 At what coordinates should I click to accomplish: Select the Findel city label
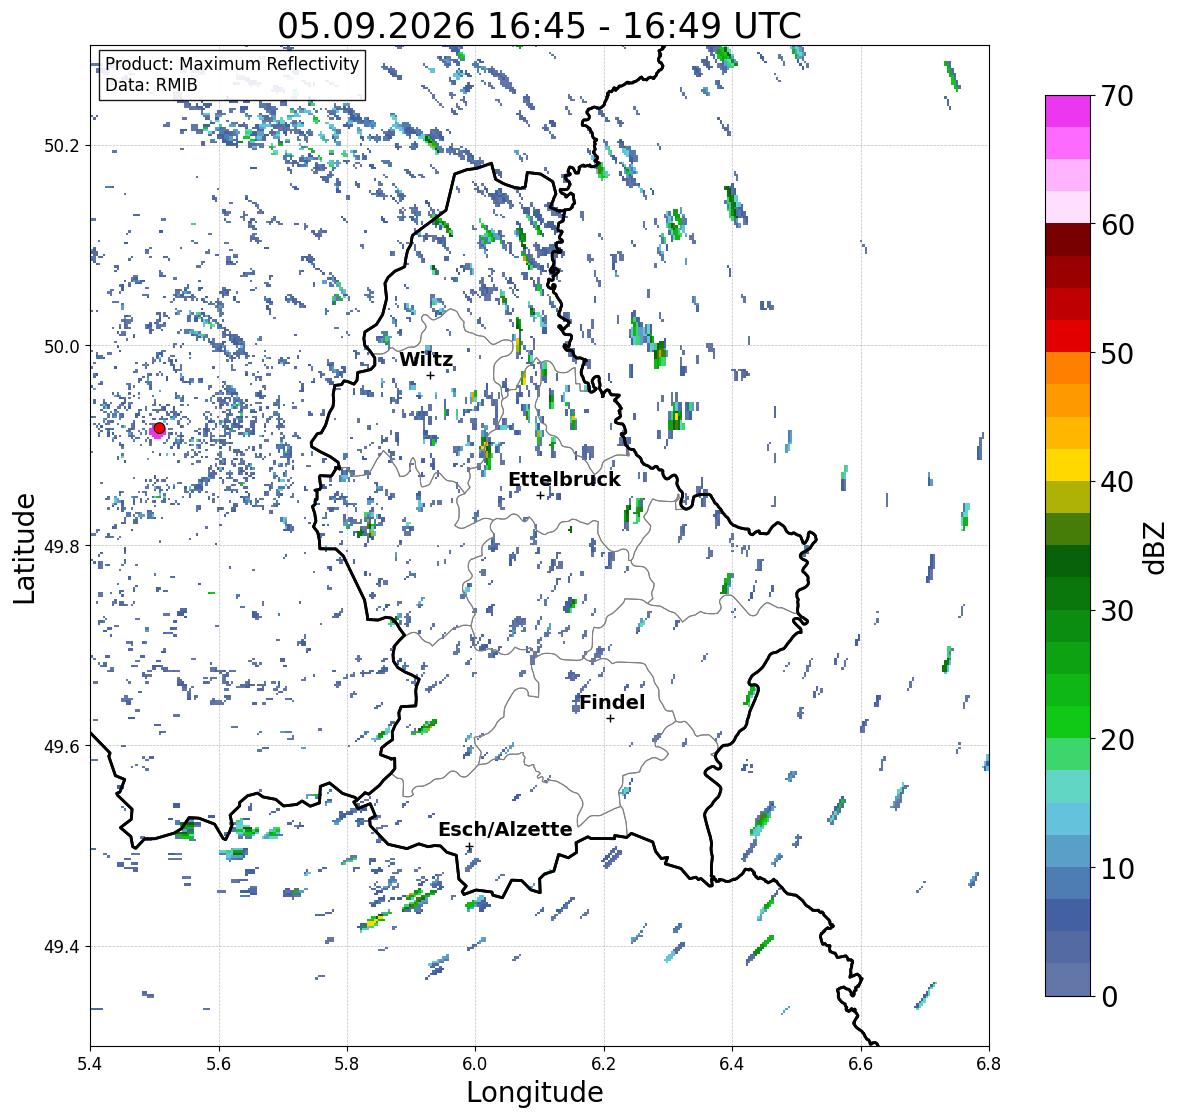coord(612,702)
